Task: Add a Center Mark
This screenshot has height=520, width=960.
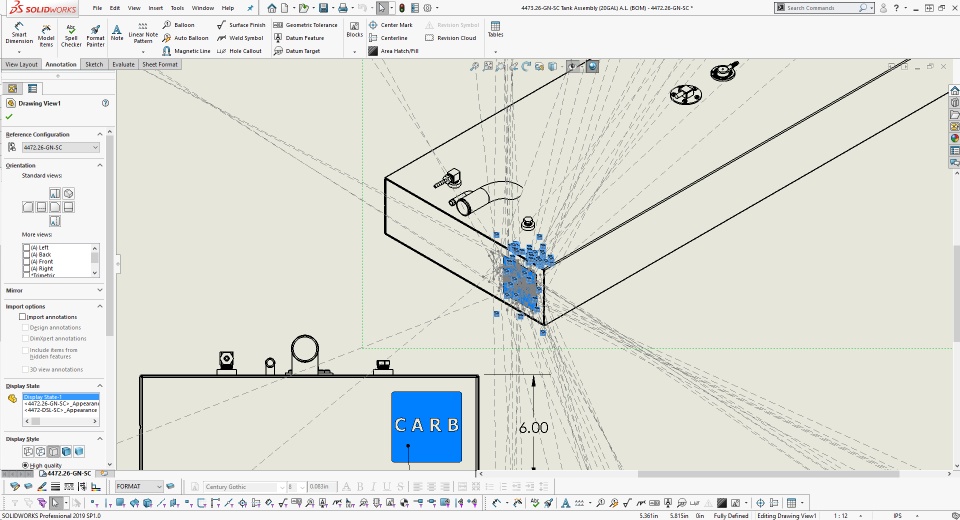Action: coord(391,25)
